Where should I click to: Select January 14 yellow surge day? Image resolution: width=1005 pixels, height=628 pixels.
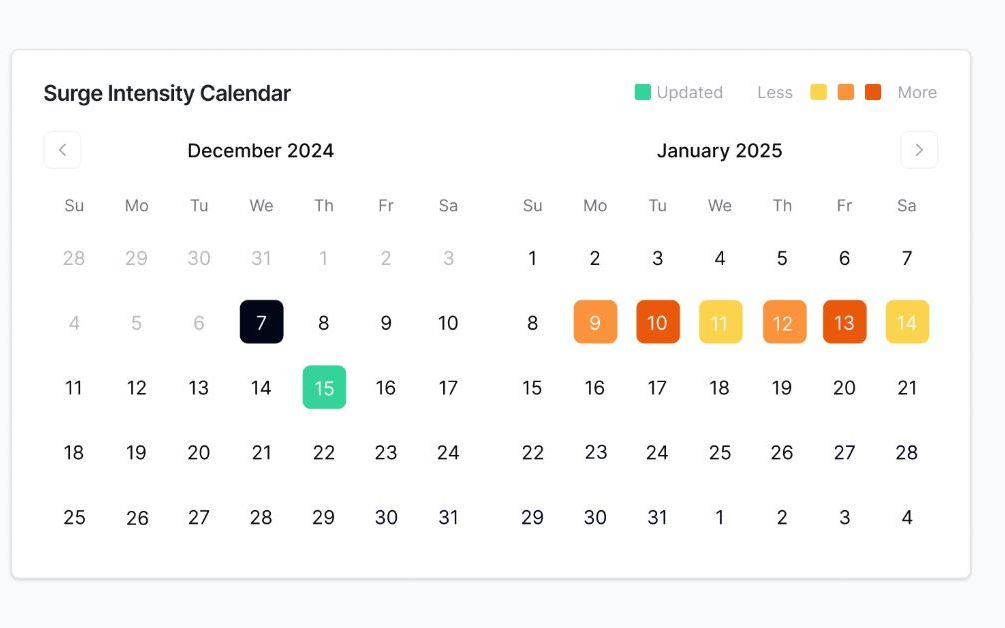[907, 322]
